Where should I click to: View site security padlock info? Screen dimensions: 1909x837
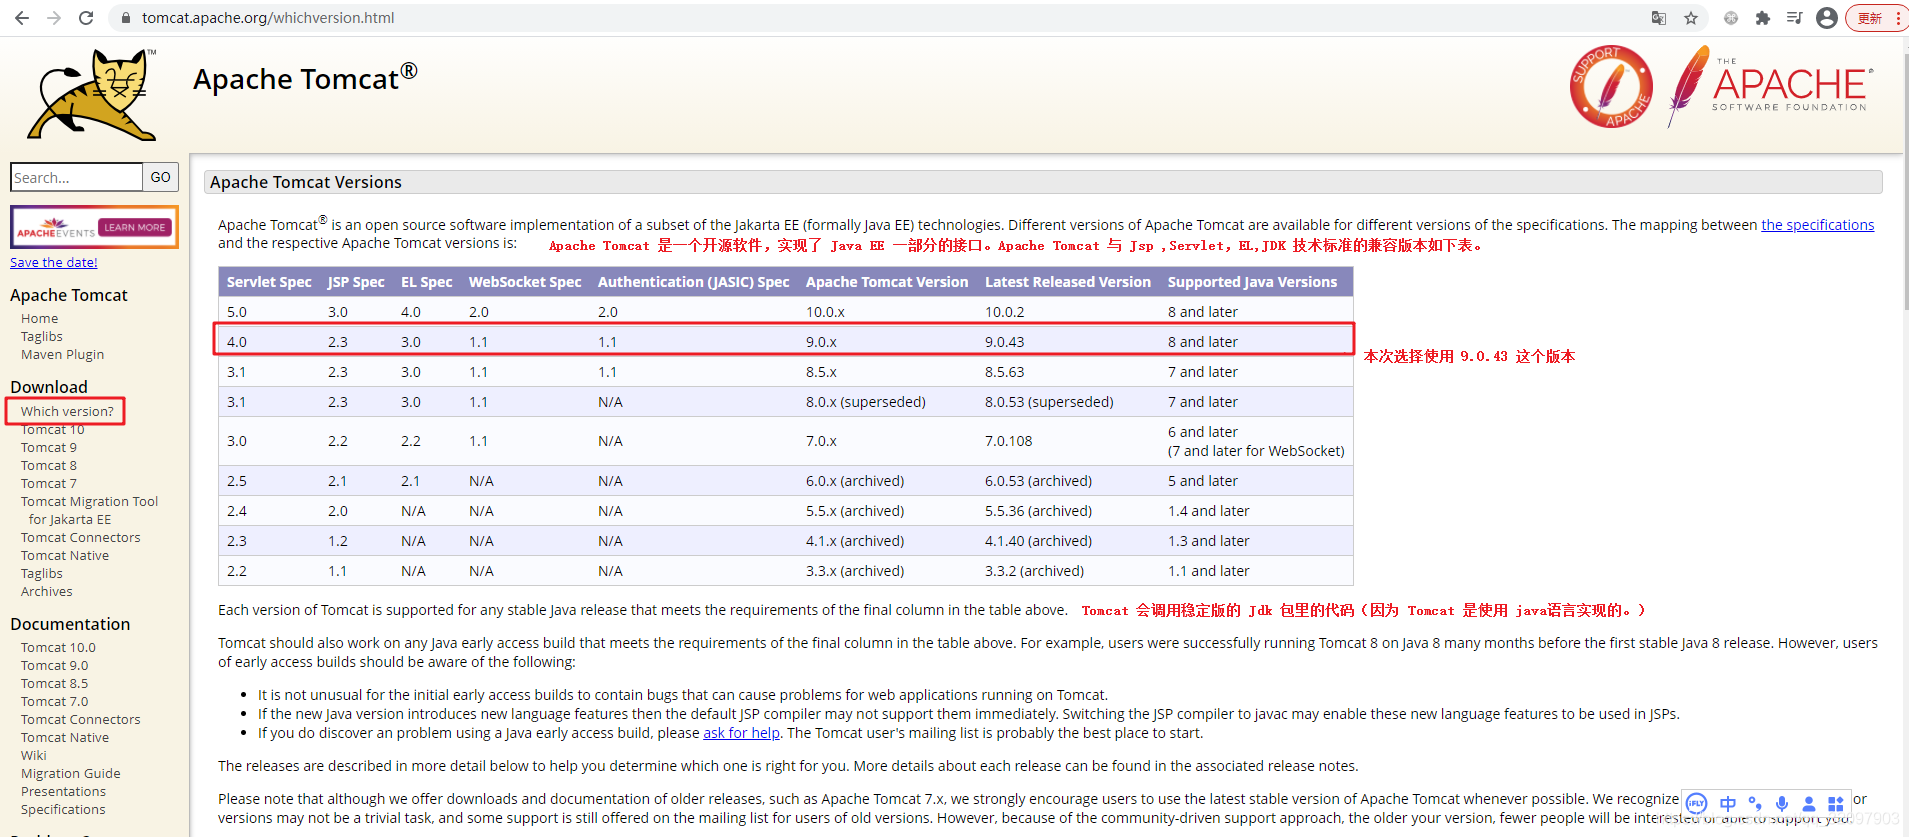click(125, 18)
